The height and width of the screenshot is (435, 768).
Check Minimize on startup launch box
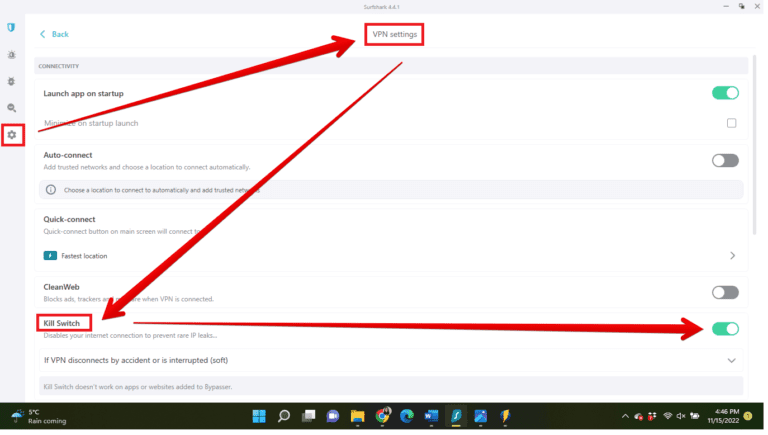731,123
